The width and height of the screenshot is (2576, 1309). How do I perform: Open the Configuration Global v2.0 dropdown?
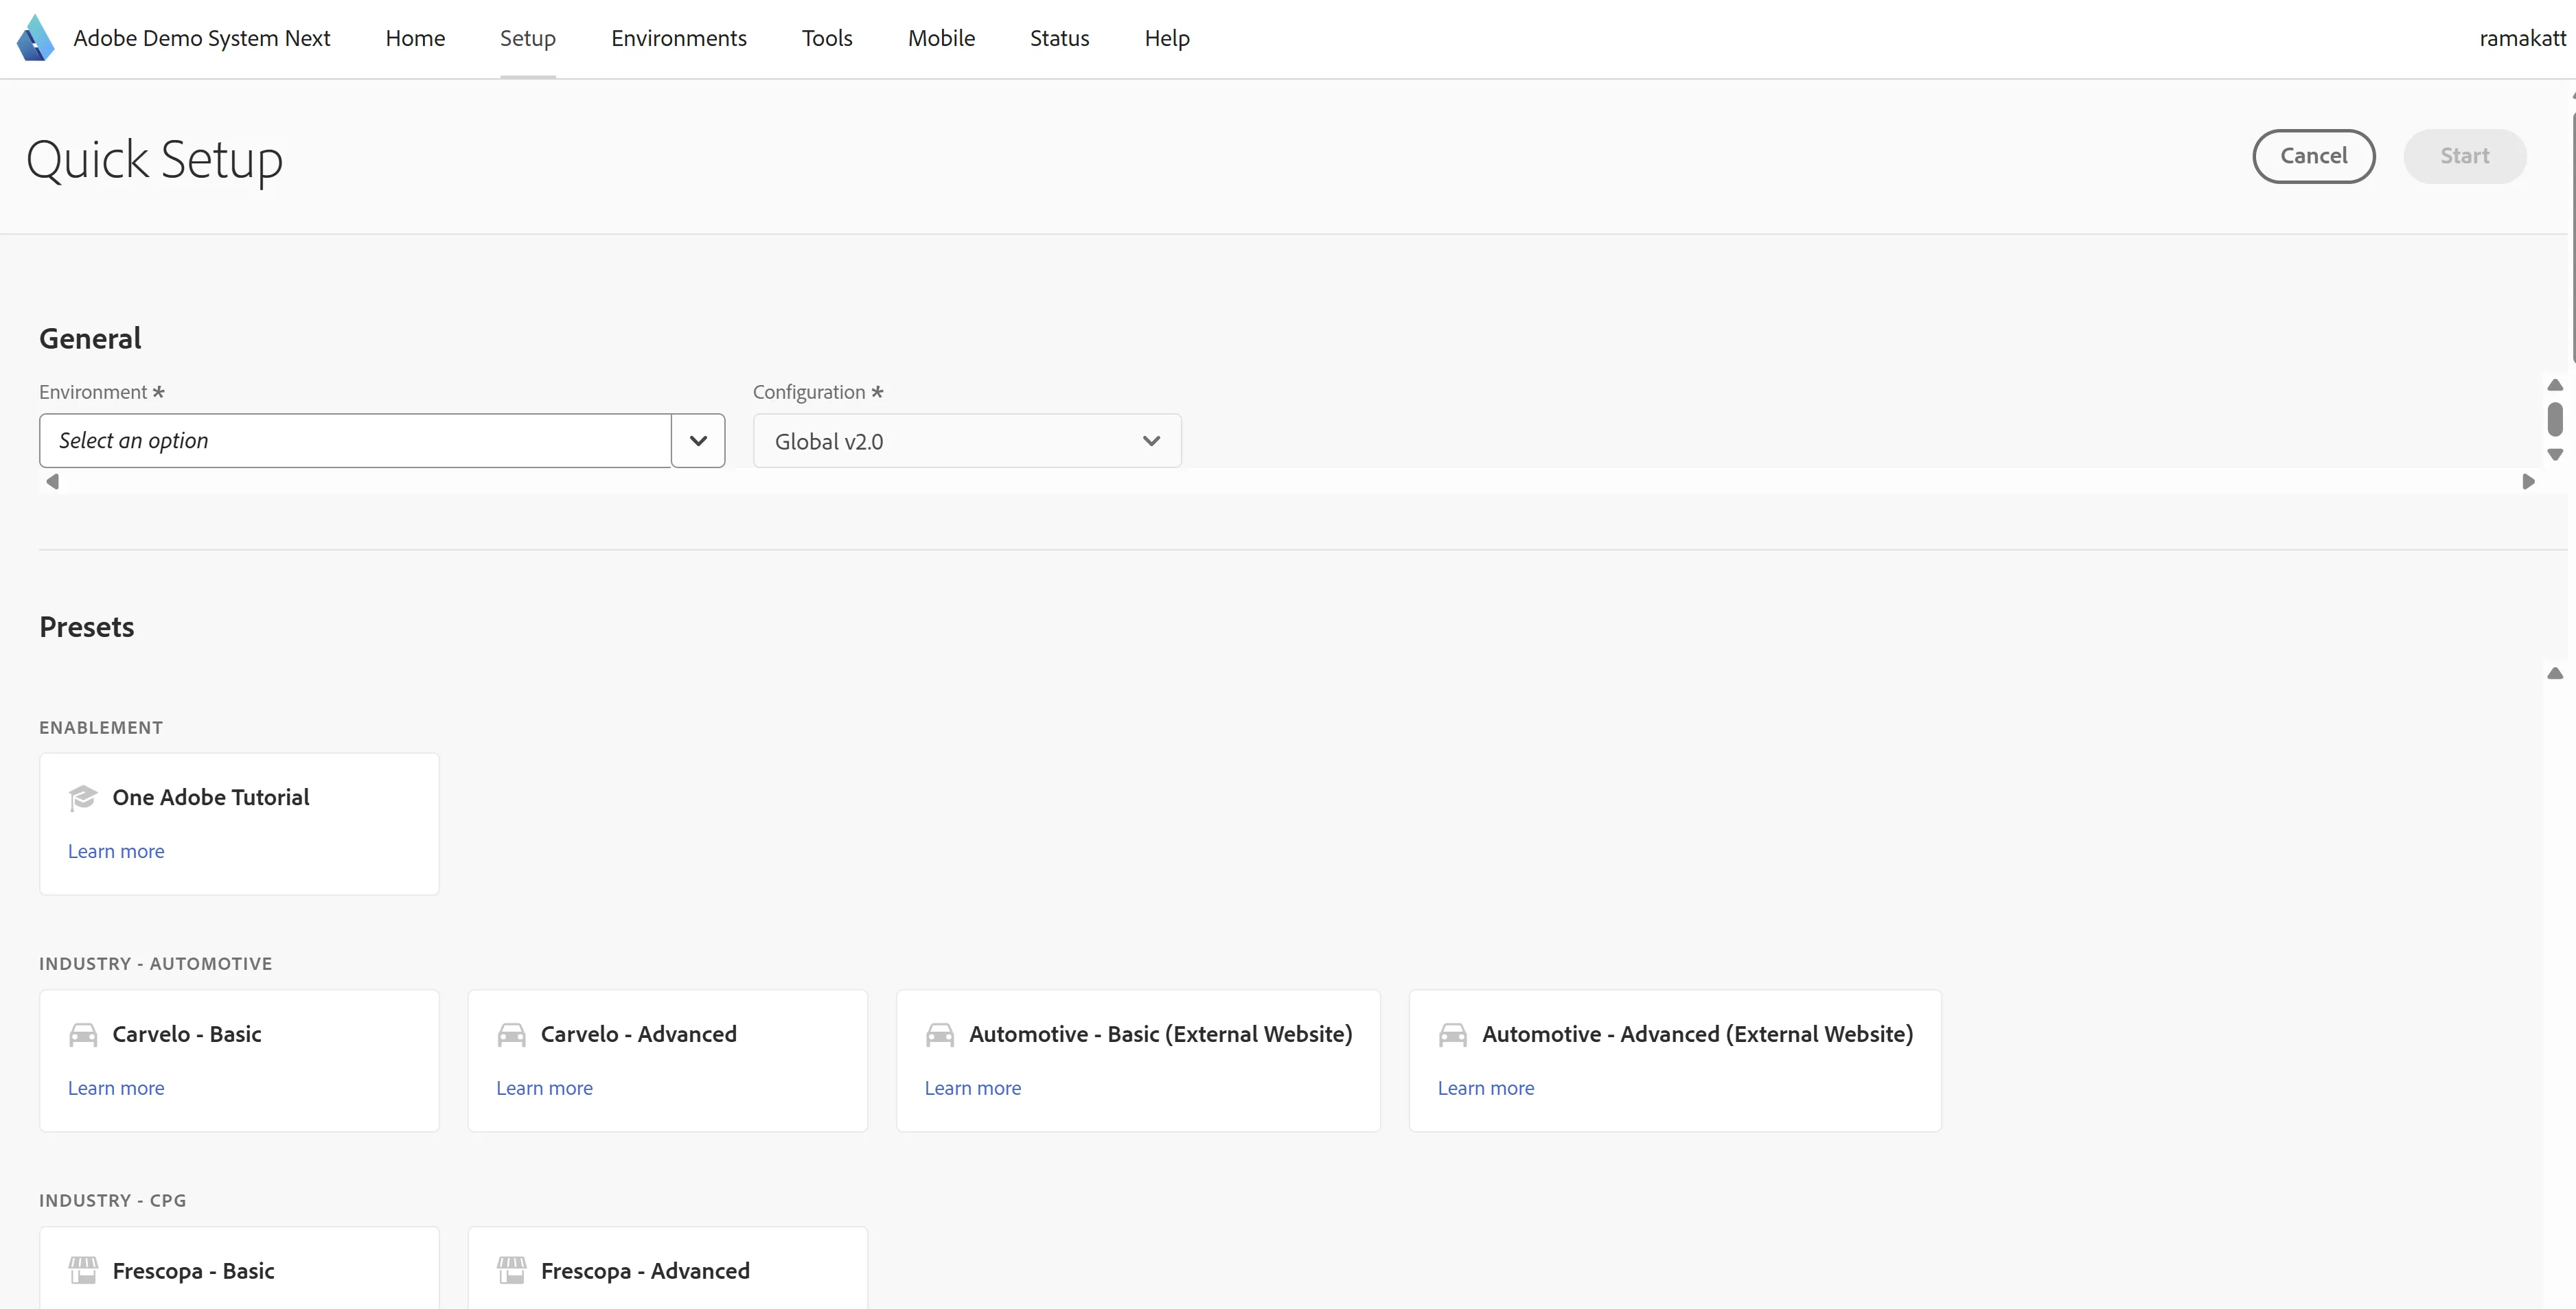[x=967, y=441]
